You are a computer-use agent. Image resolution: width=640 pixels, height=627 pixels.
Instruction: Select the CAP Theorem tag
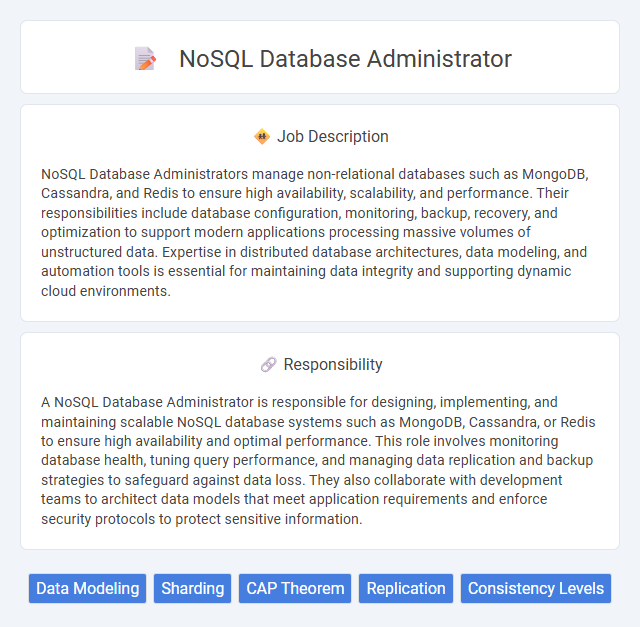[295, 589]
